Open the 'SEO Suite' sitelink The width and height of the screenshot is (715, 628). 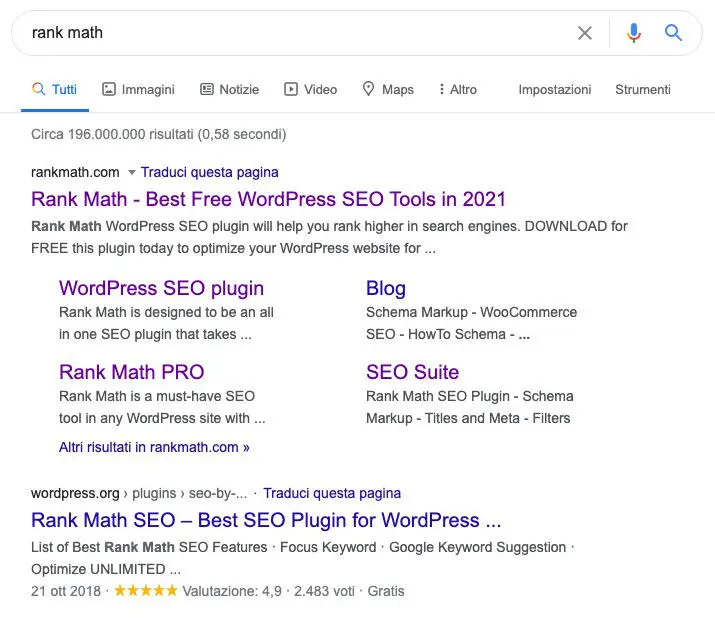tap(413, 372)
